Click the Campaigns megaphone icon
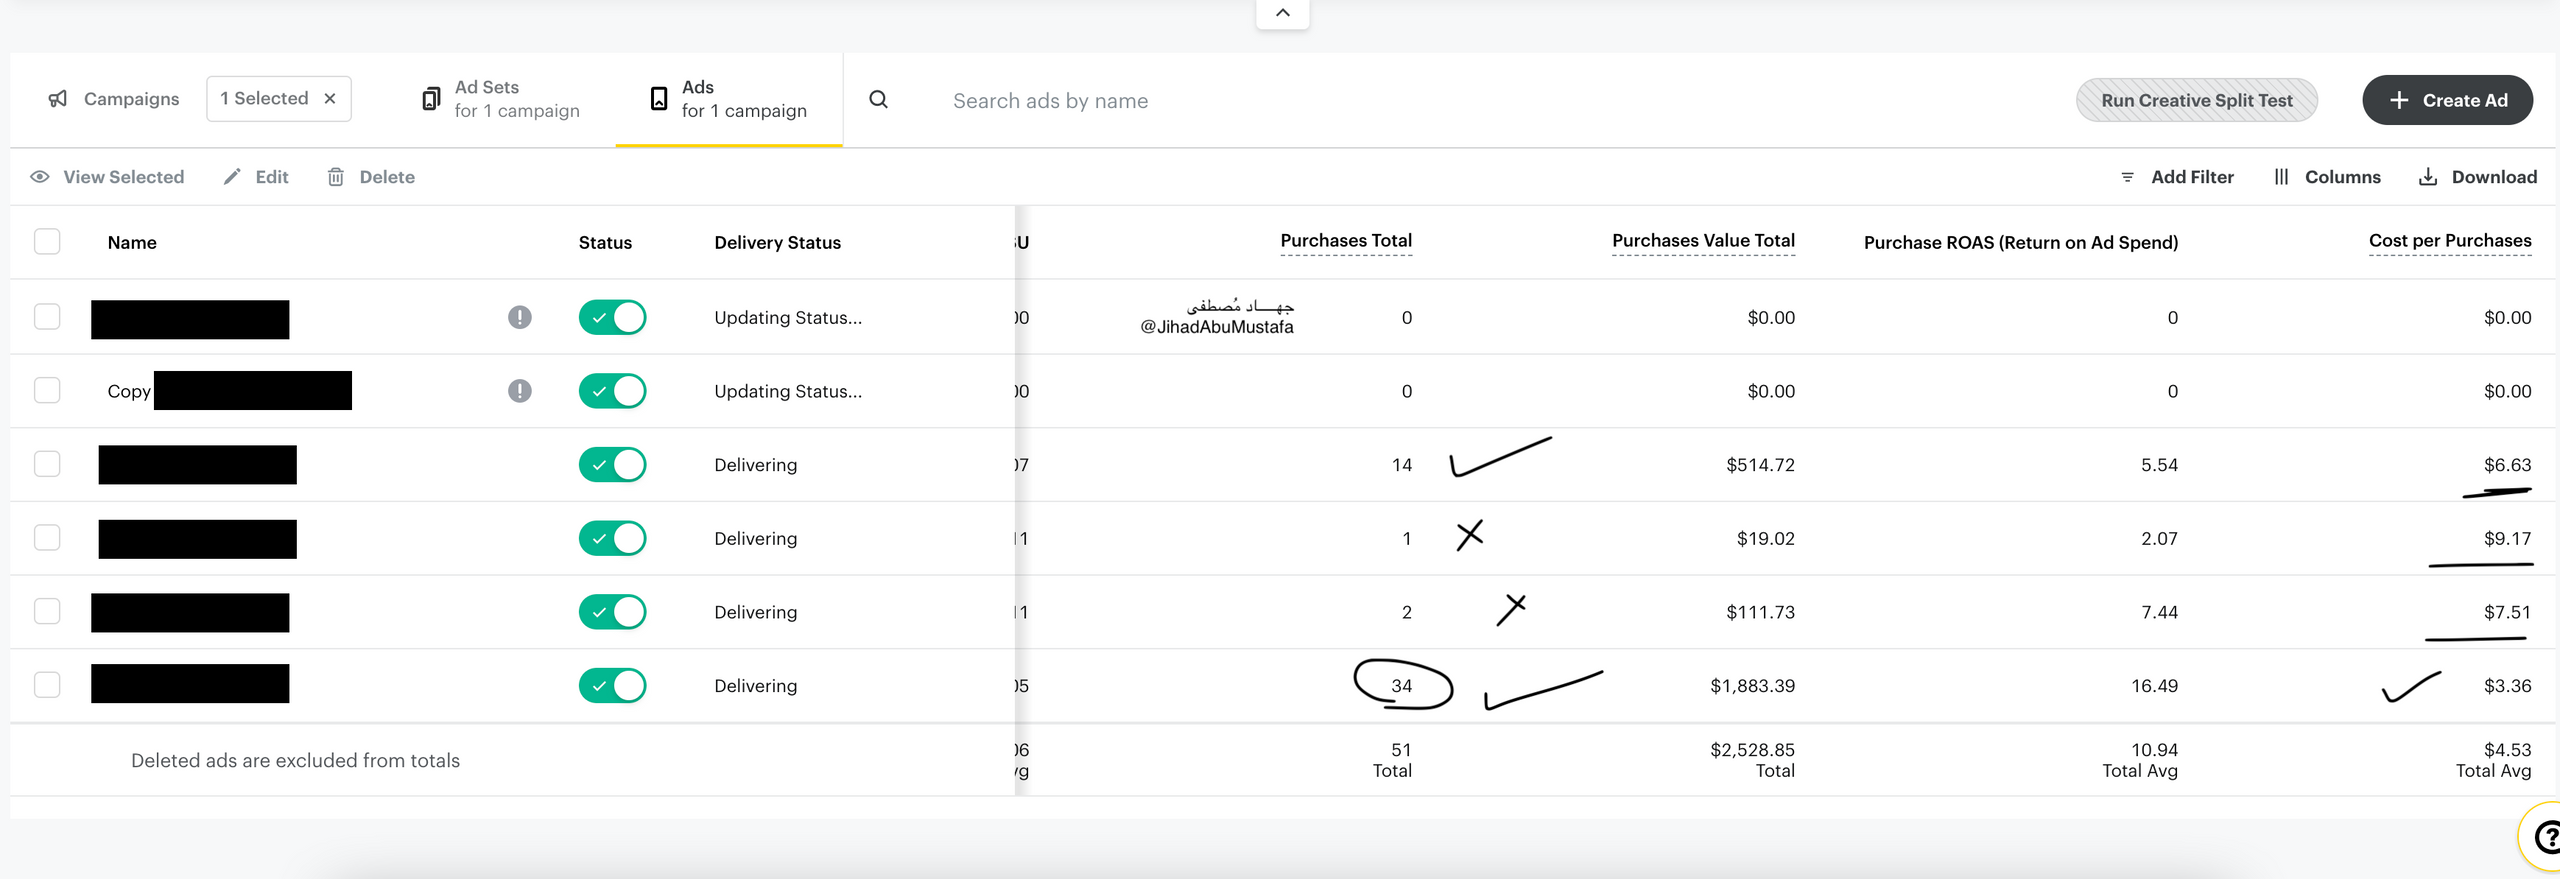 (x=58, y=99)
